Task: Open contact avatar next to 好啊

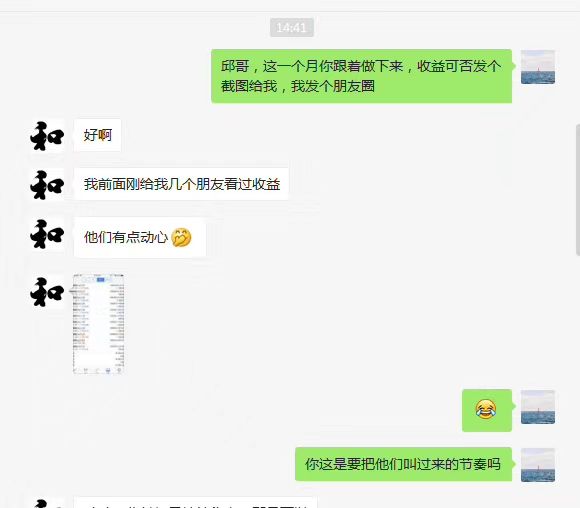Action: click(47, 136)
